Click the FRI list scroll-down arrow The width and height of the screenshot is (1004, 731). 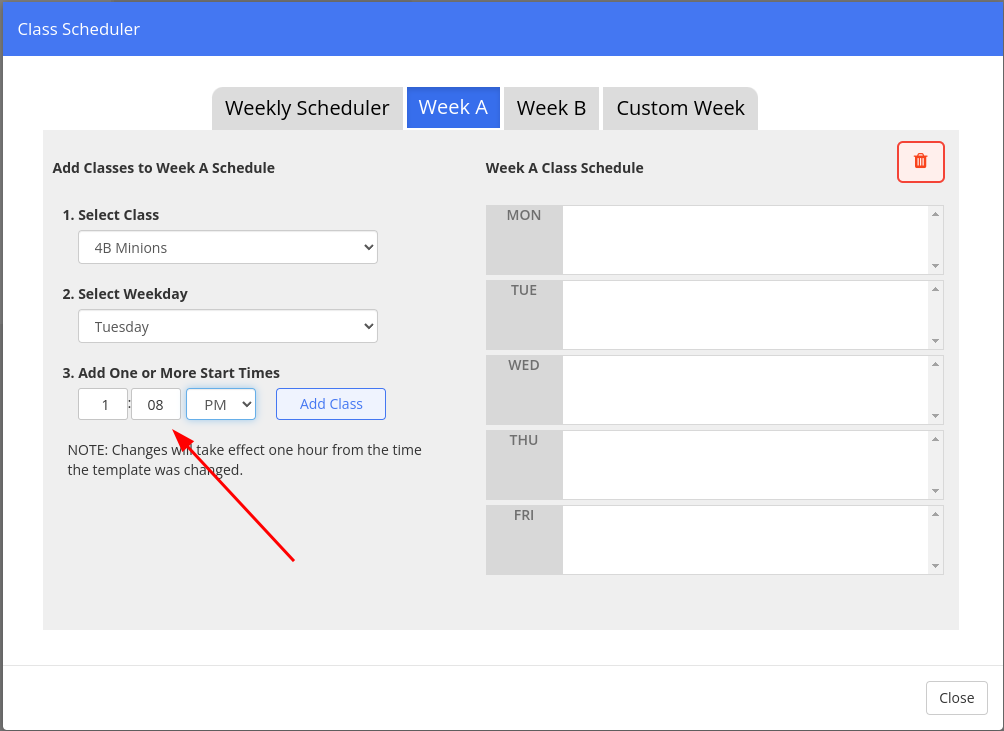pyautogui.click(x=935, y=565)
